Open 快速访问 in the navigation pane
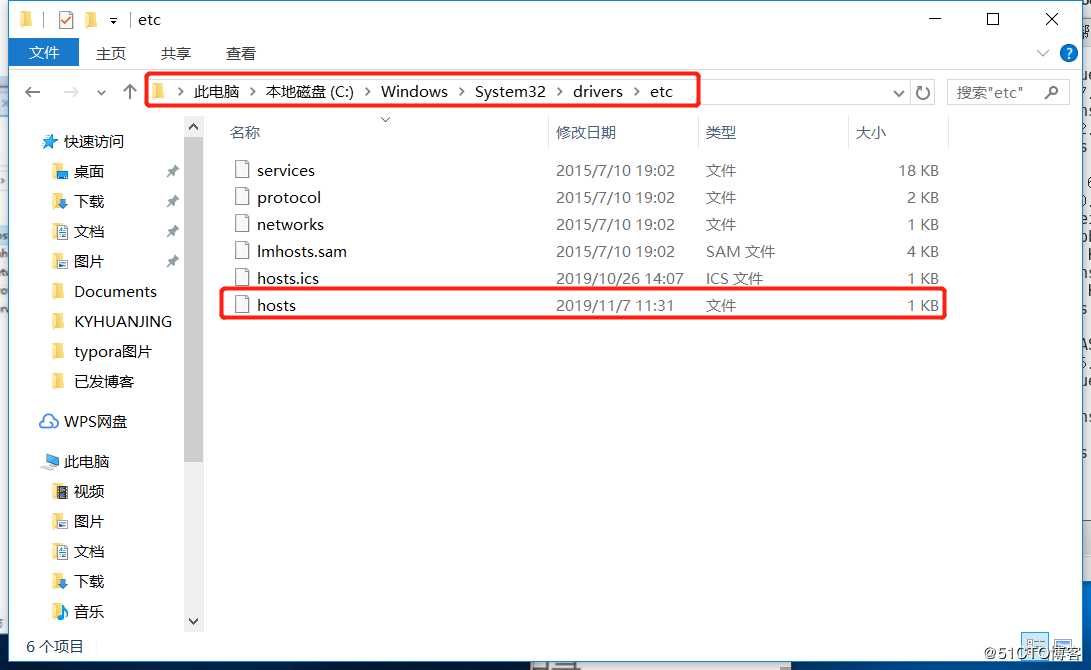The height and width of the screenshot is (670, 1091). 93,142
